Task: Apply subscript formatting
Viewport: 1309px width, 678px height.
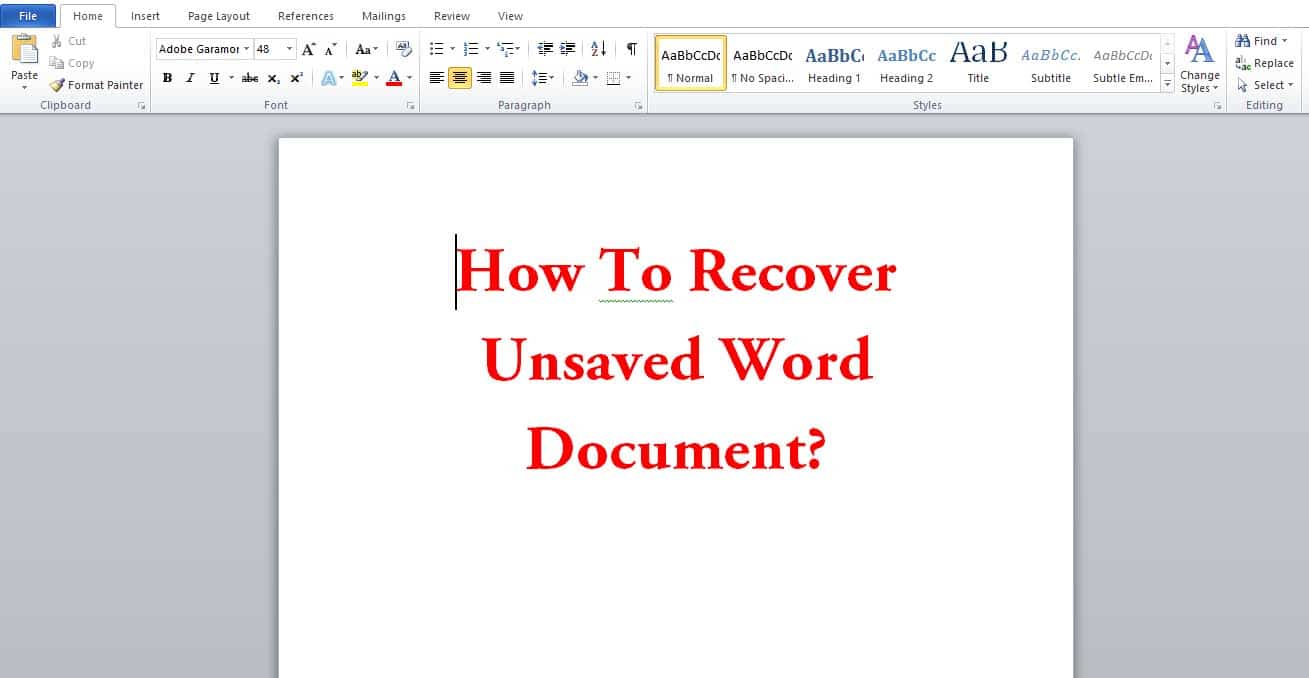Action: pyautogui.click(x=272, y=77)
